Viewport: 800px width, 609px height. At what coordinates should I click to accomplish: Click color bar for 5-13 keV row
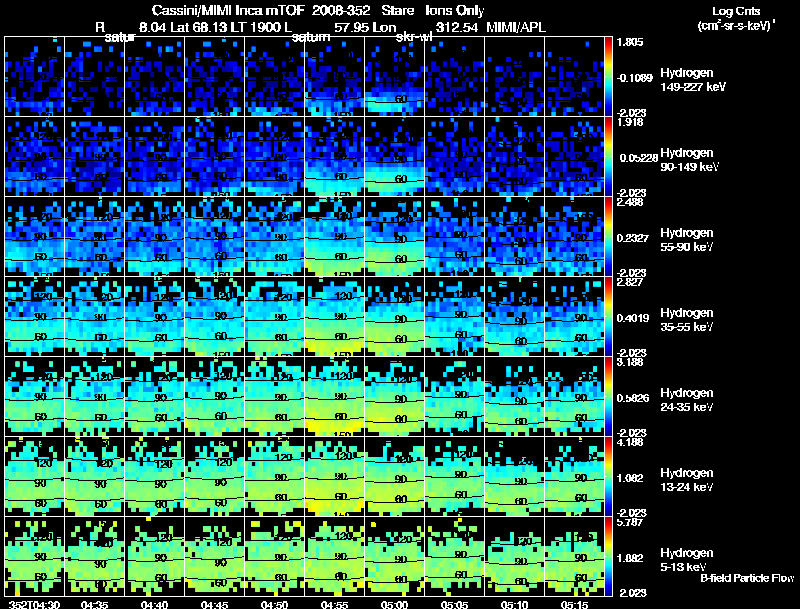tap(608, 557)
